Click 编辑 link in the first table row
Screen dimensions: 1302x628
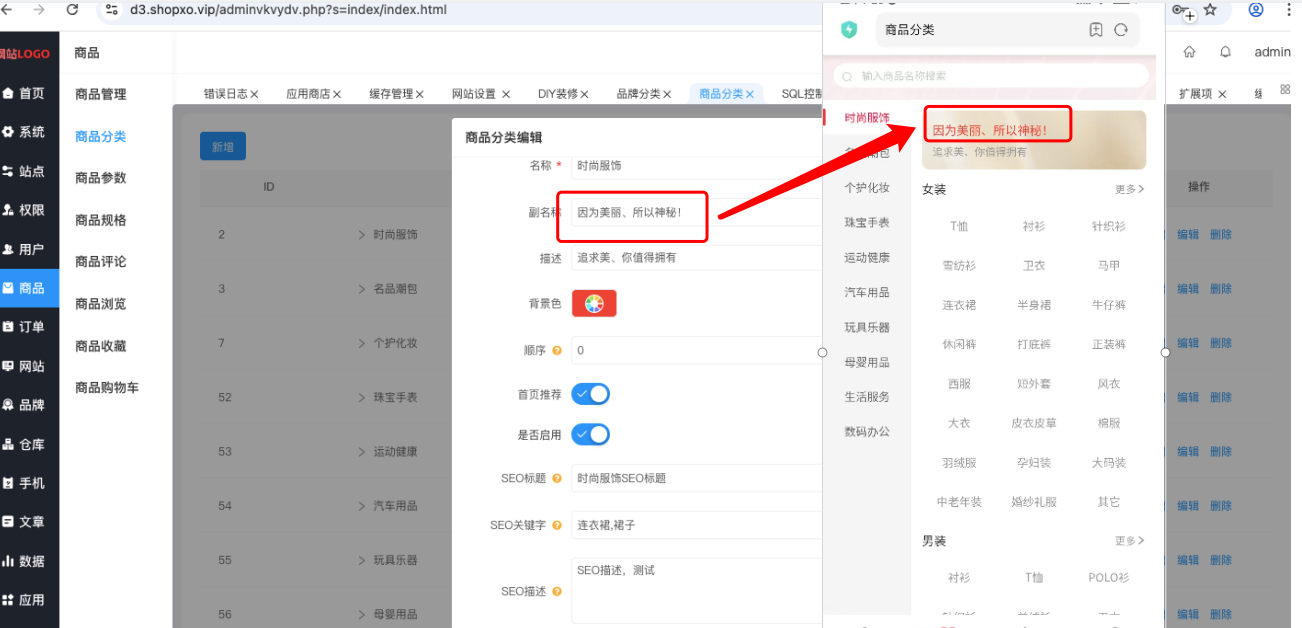(1188, 235)
